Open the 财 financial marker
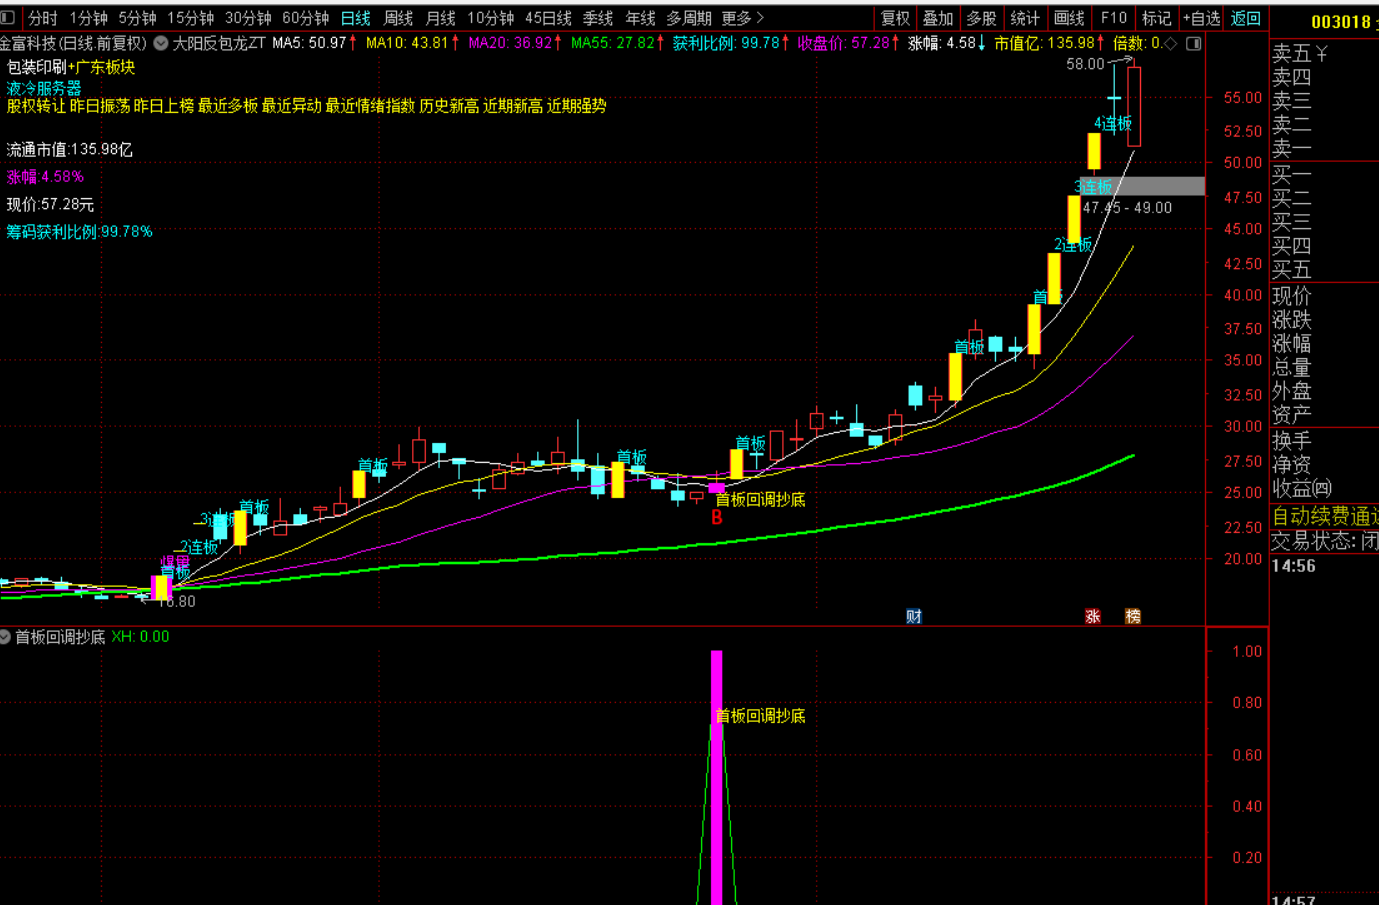Image resolution: width=1379 pixels, height=905 pixels. point(914,616)
